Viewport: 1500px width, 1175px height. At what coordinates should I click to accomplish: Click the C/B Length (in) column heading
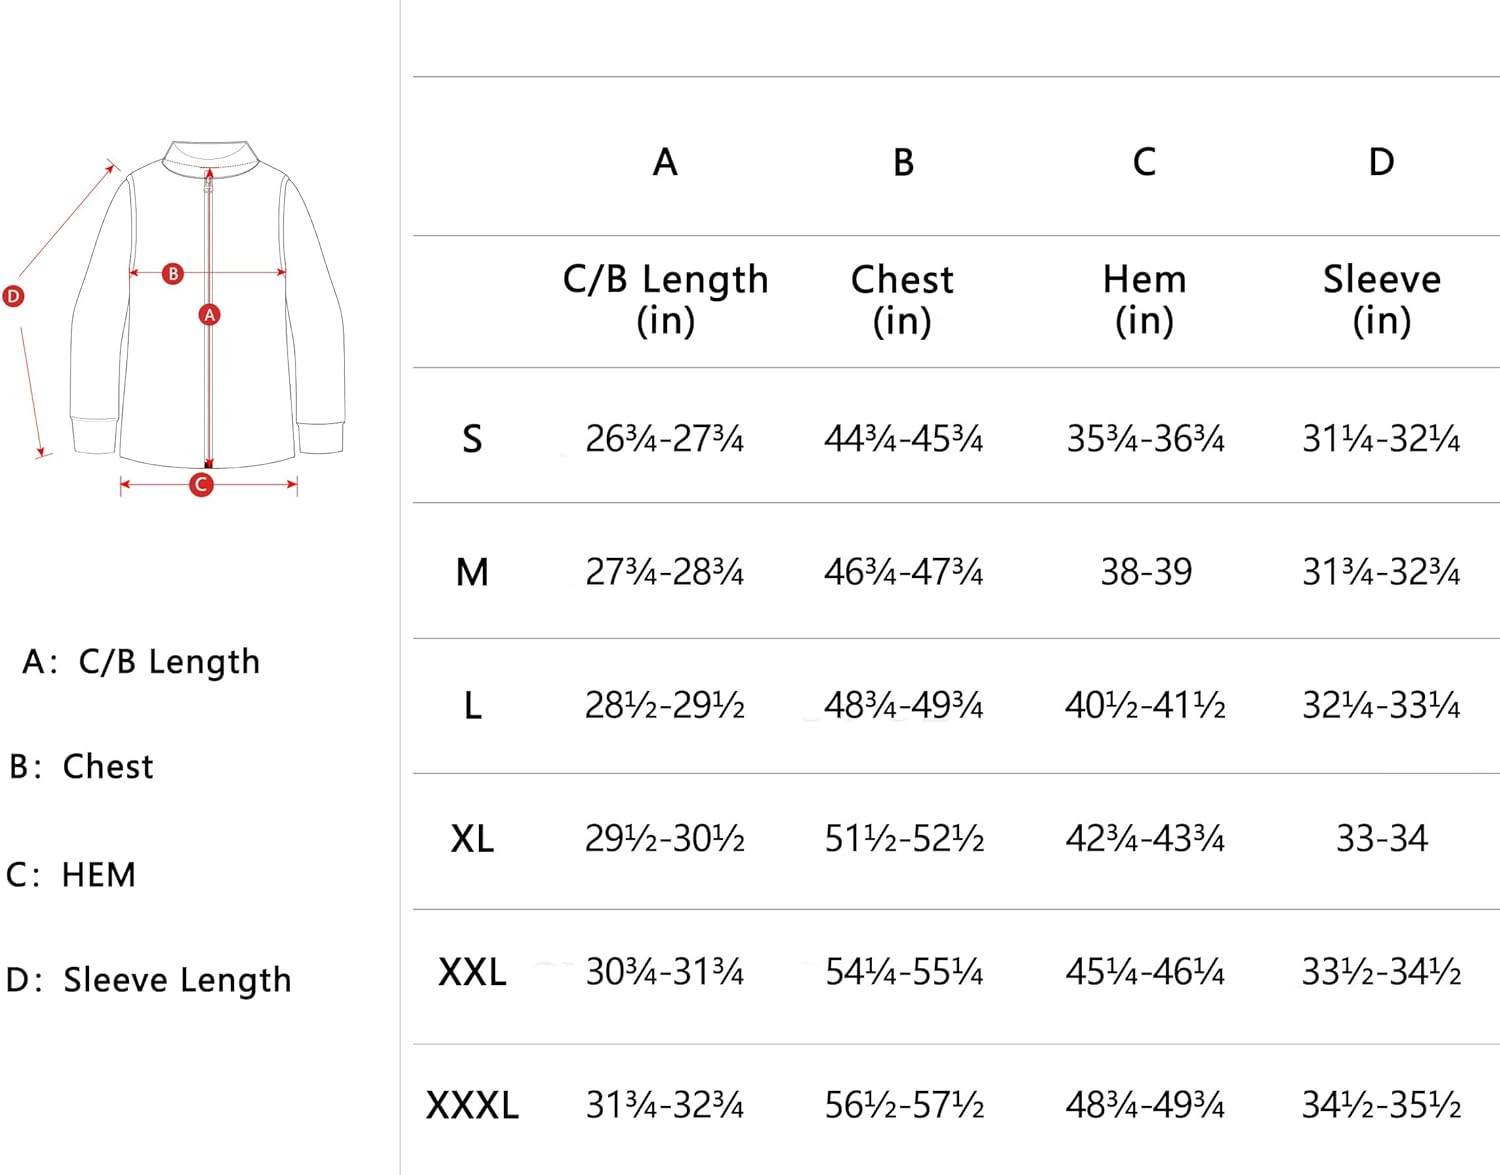point(666,299)
